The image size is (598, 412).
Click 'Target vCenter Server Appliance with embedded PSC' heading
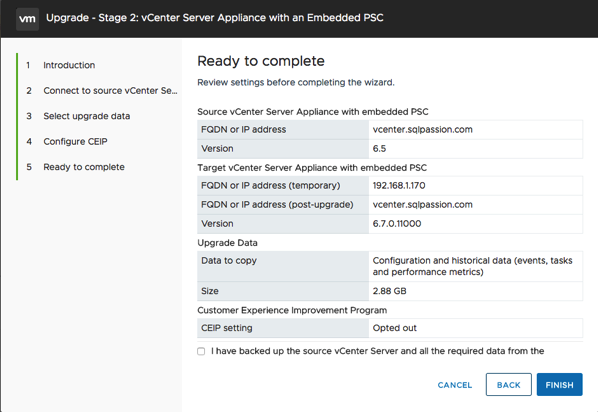tap(312, 168)
